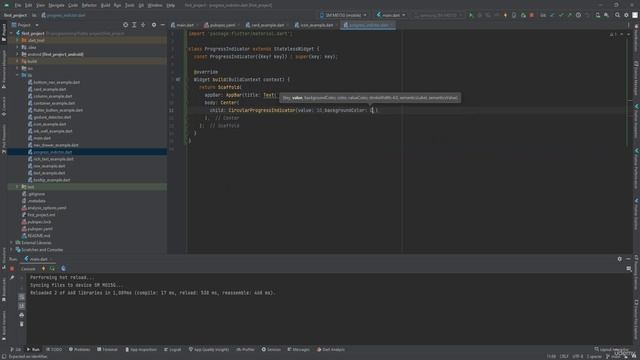This screenshot has width=640, height=360.
Task: Open main.dart run configuration dropdown
Action: pos(391,15)
